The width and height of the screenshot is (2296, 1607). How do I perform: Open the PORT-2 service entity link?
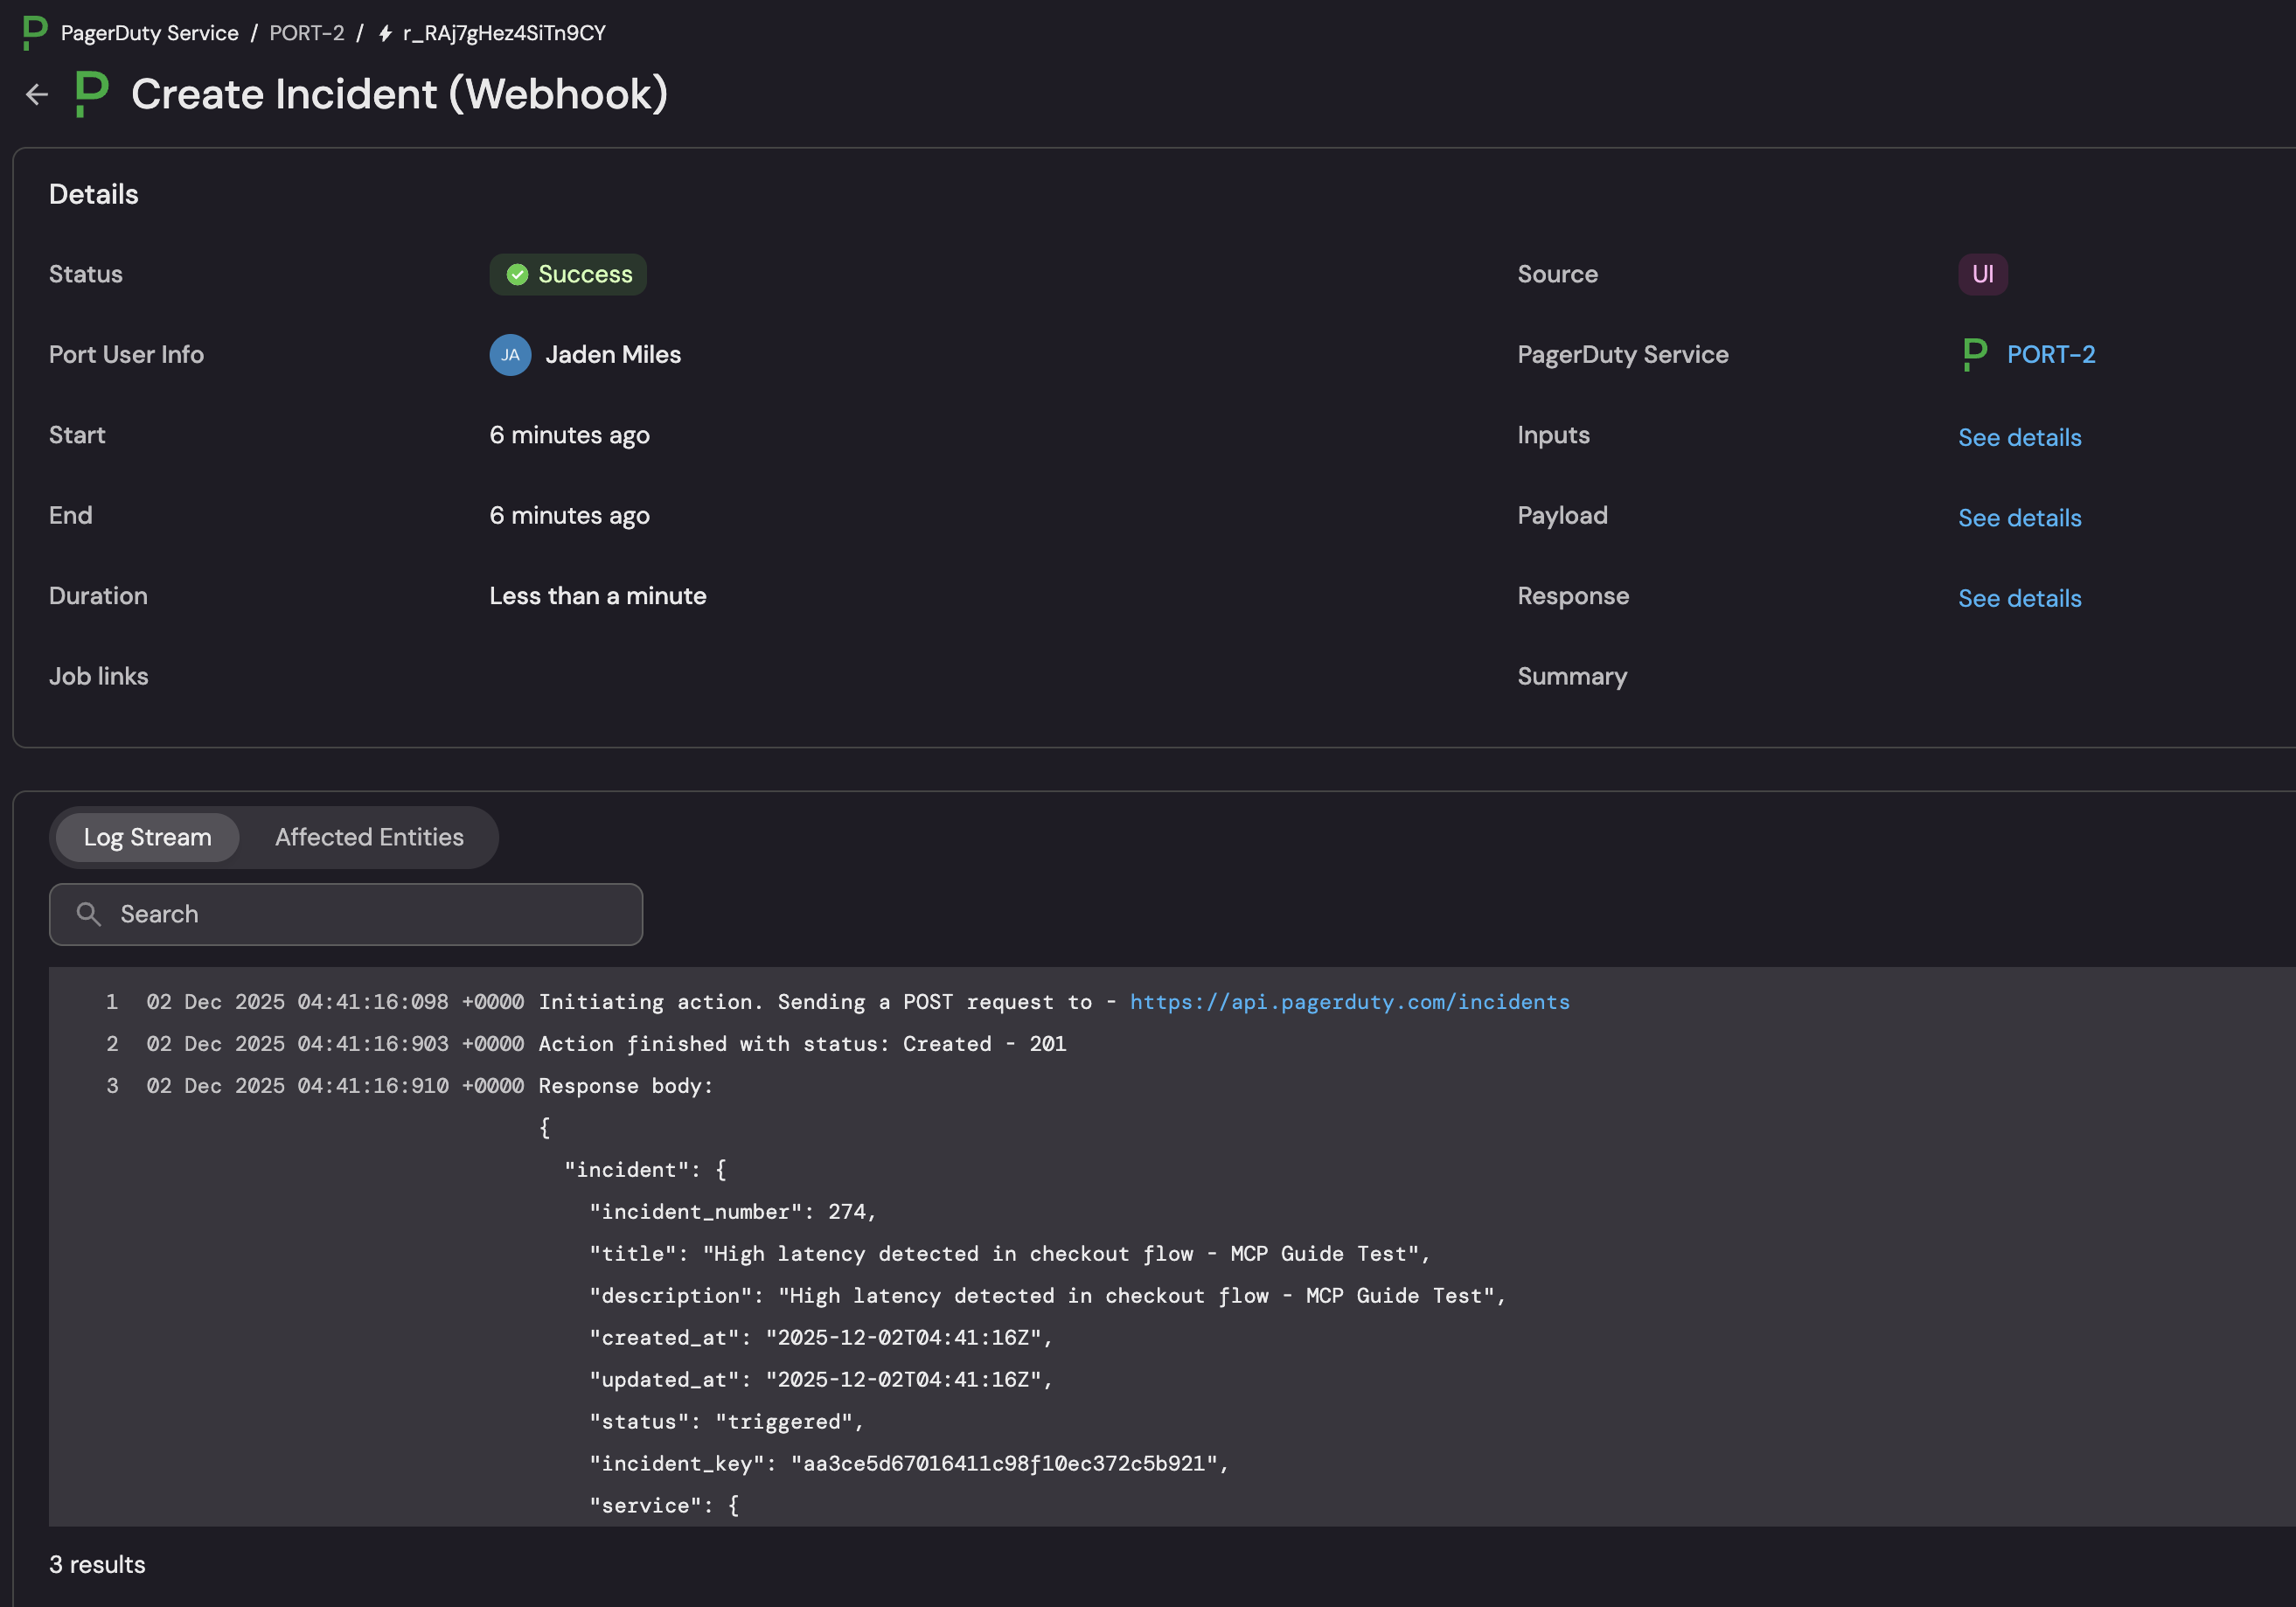[2050, 355]
